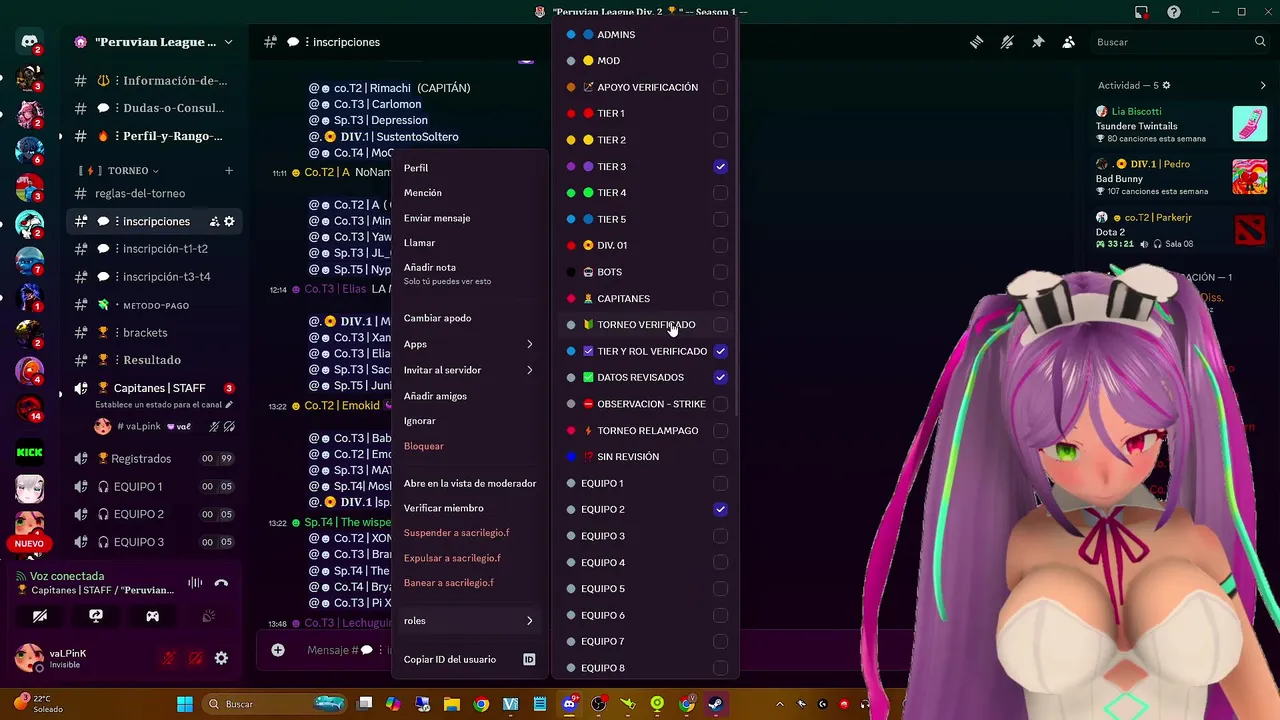Select Mención in context menu
Image resolution: width=1280 pixels, height=720 pixels.
pyautogui.click(x=468, y=193)
